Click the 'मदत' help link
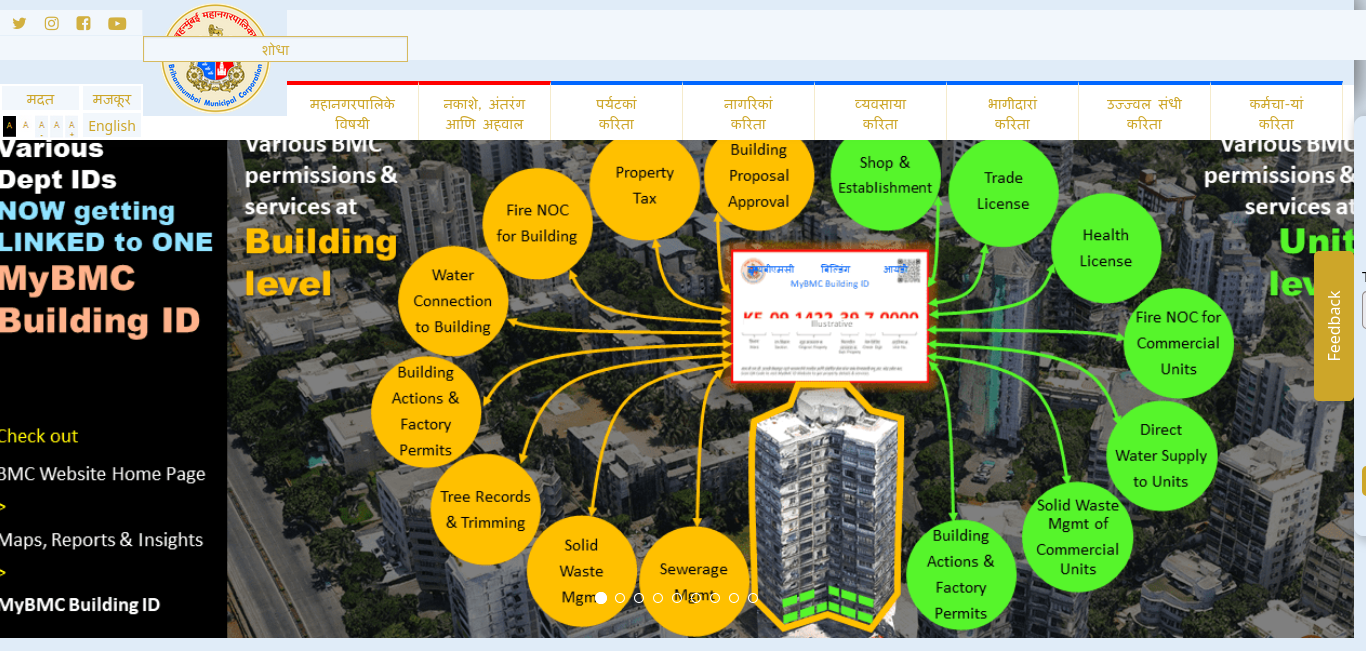Image resolution: width=1366 pixels, height=651 pixels. (x=40, y=99)
